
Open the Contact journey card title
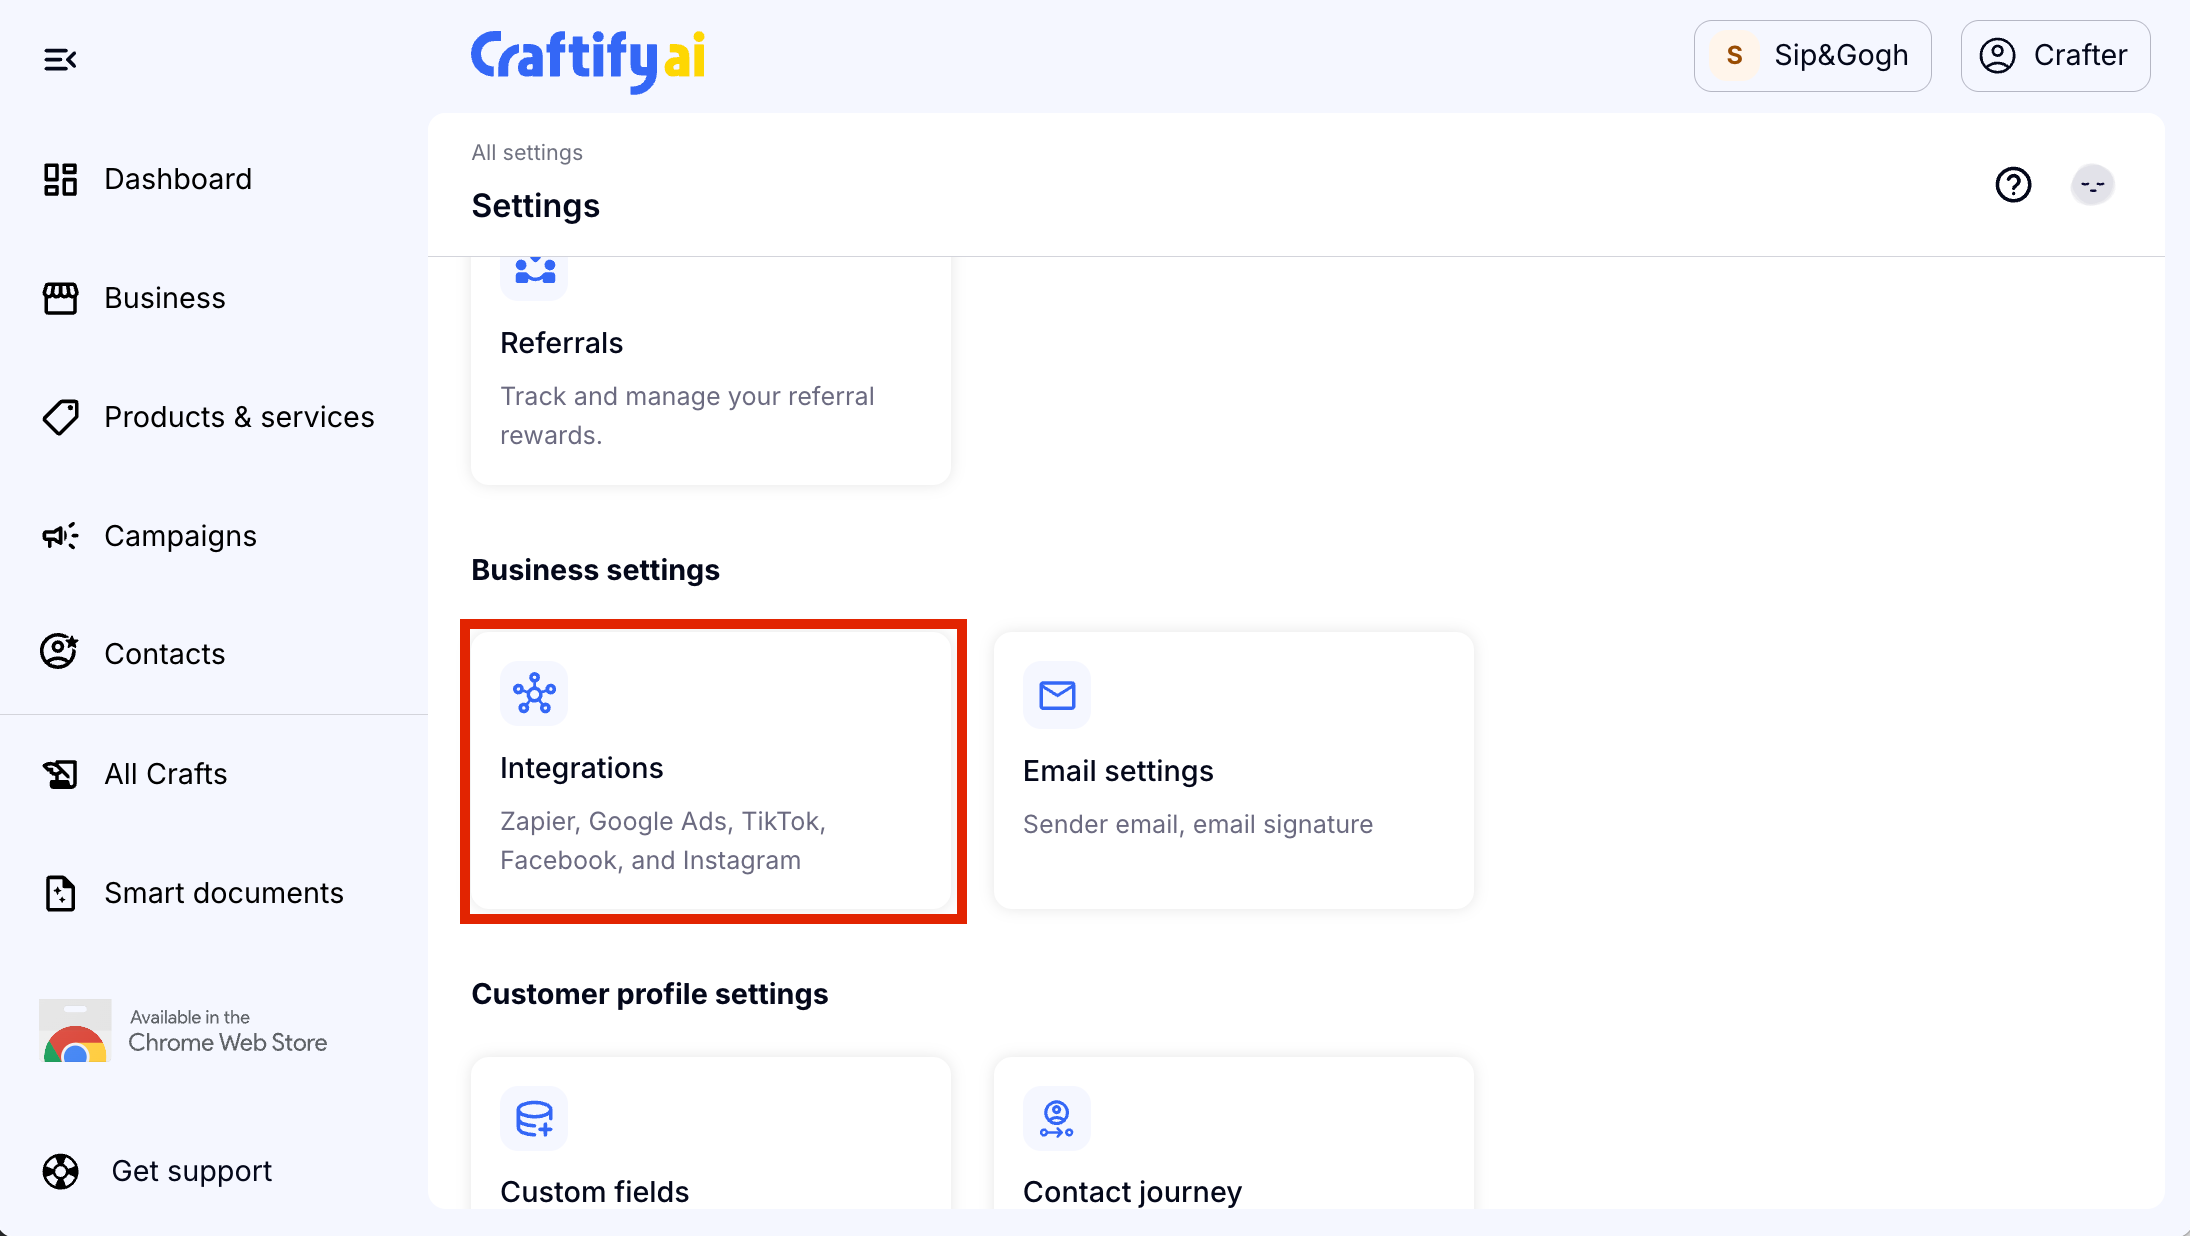[1132, 1192]
